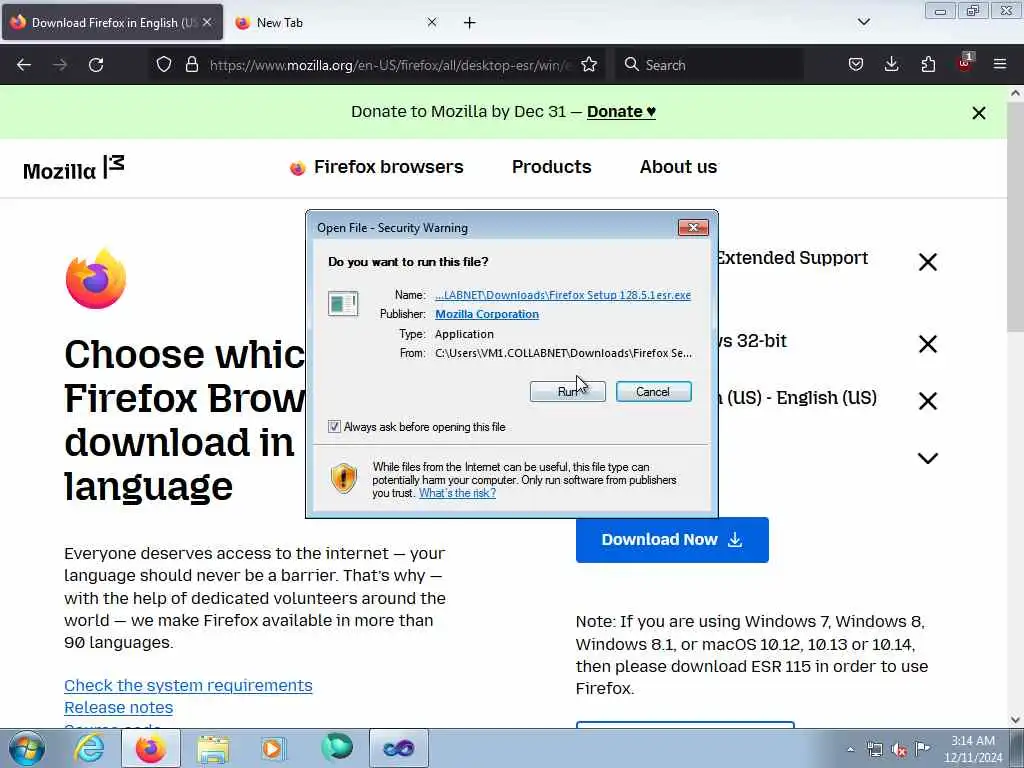This screenshot has width=1024, height=768.
Task: Click the large Firefox logo on page
Action: (95, 279)
